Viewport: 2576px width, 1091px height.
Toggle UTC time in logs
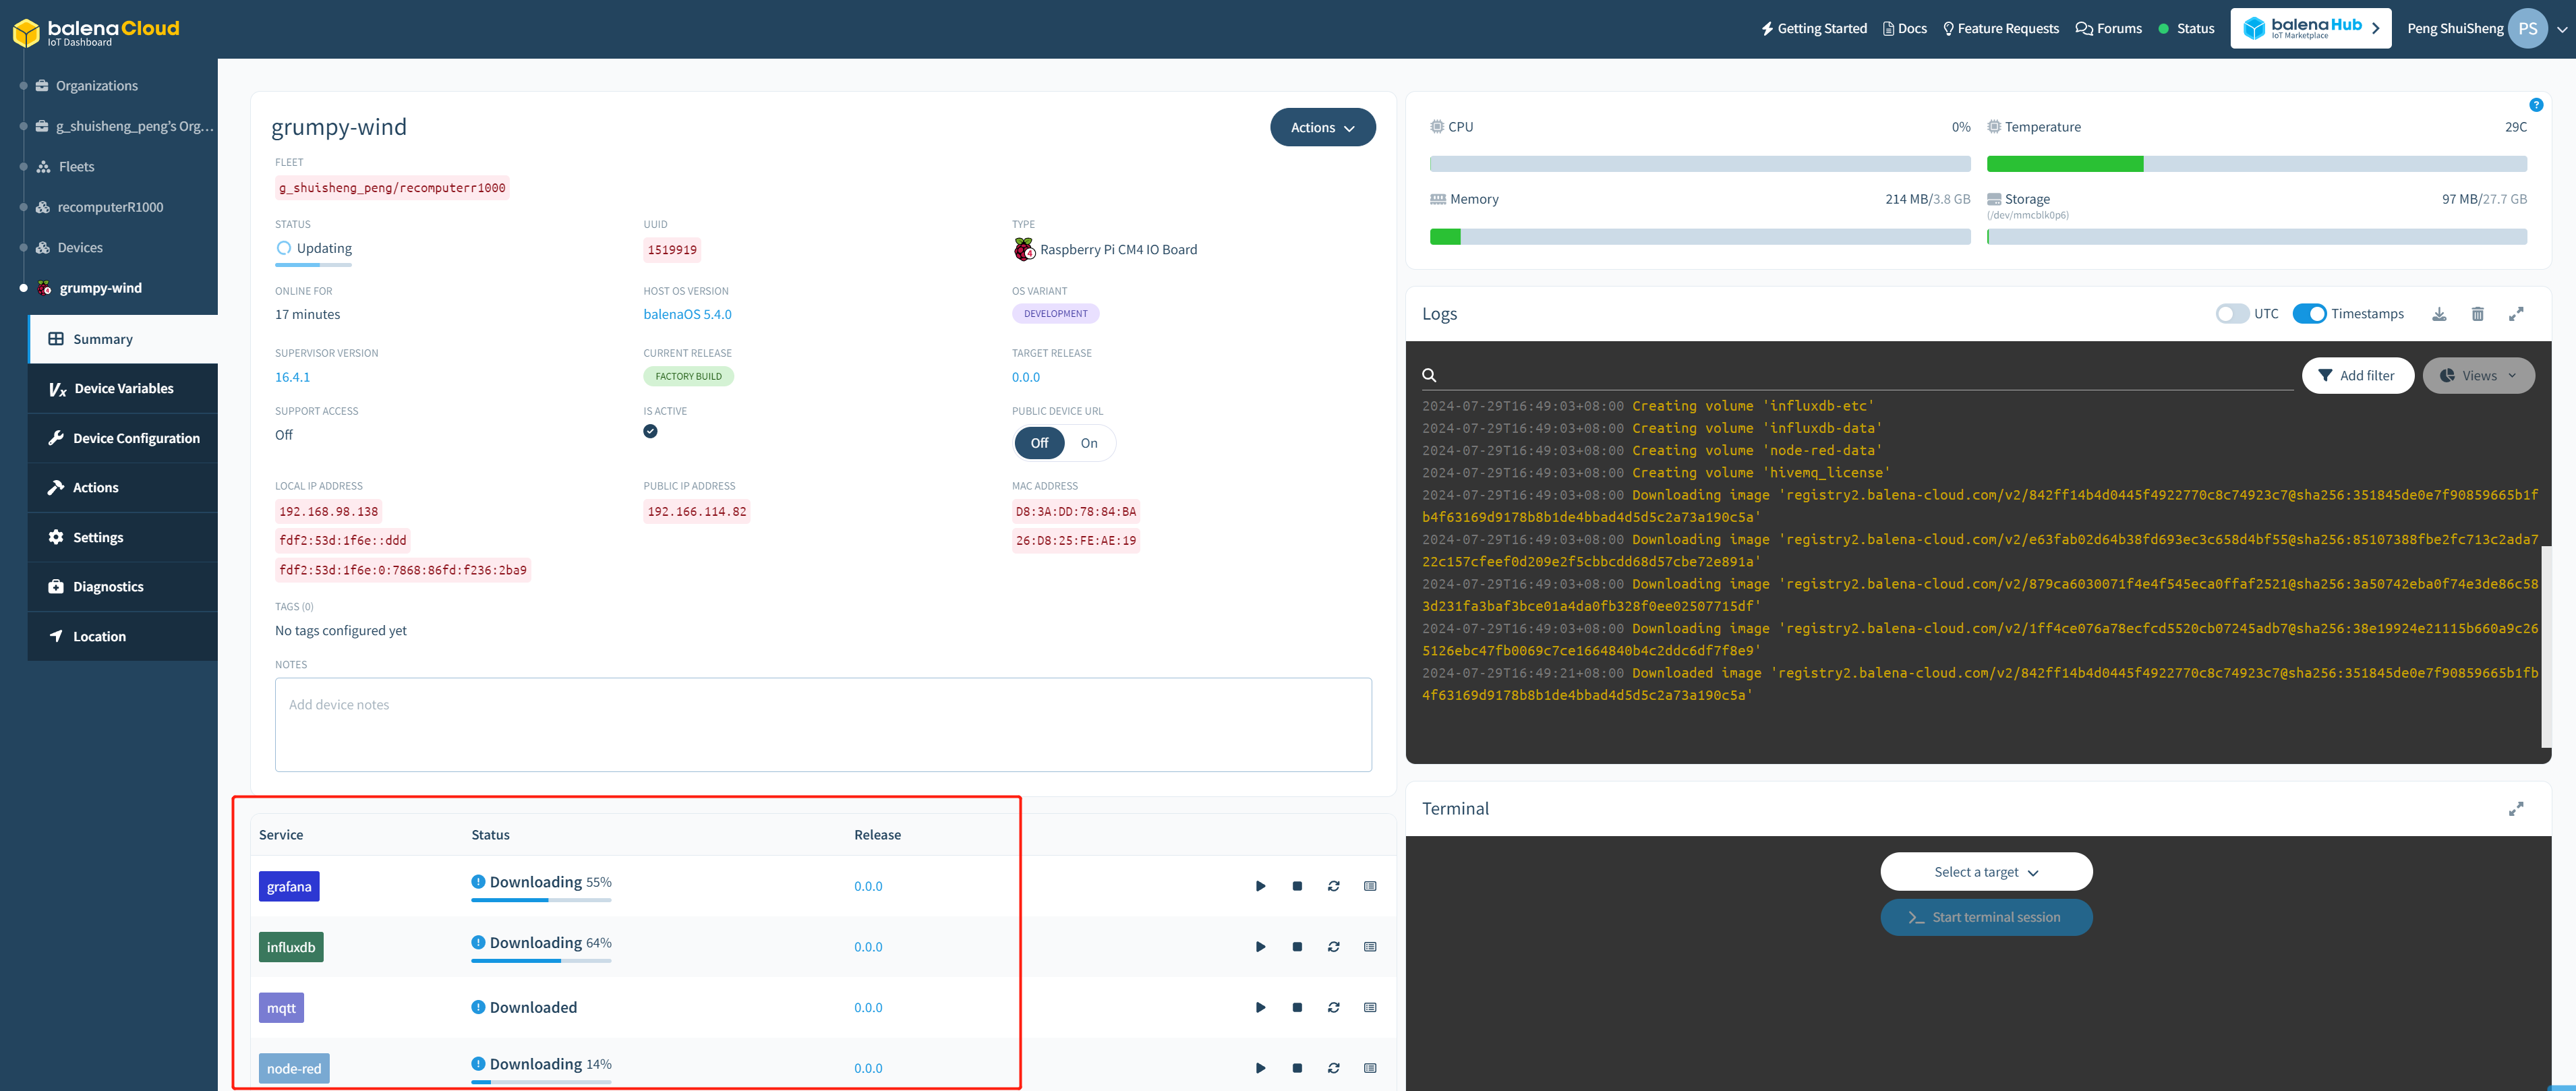(x=2231, y=314)
